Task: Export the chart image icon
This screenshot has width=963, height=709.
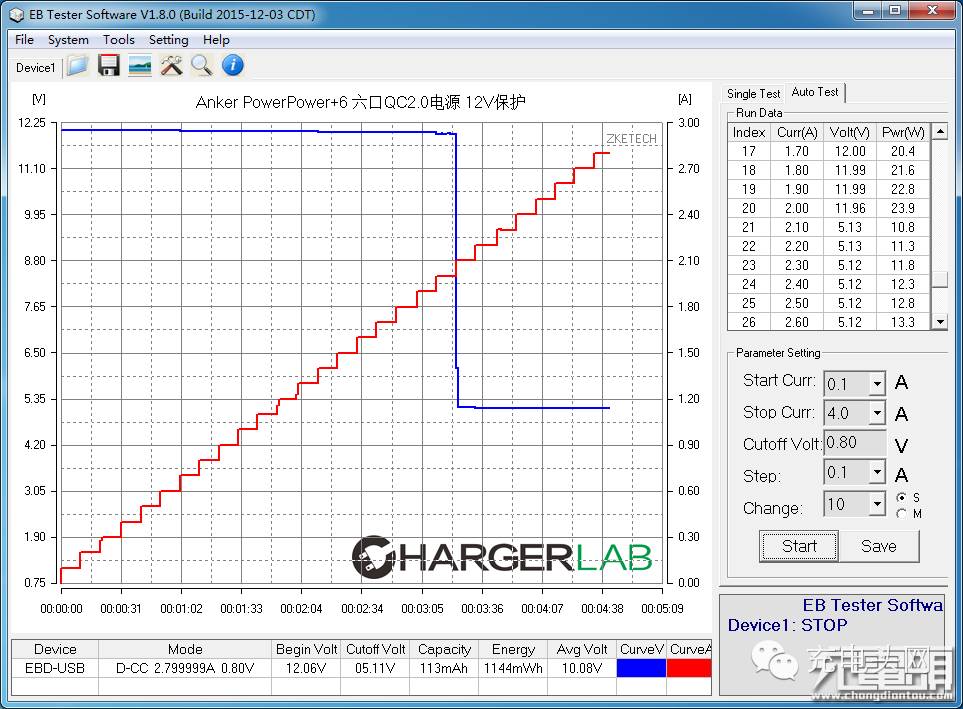Action: (140, 66)
